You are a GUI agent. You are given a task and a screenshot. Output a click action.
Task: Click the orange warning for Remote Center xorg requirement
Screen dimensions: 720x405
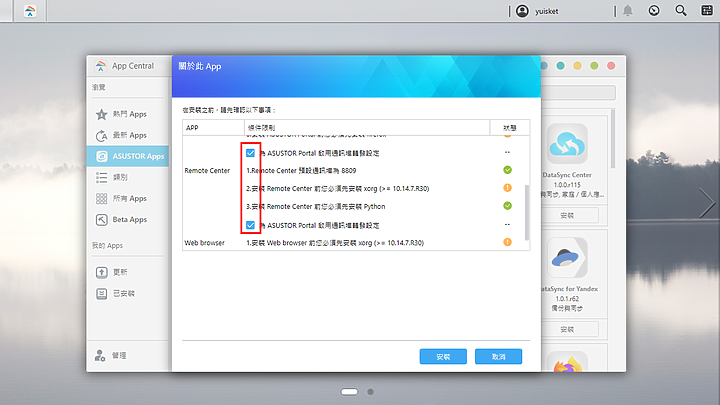[x=507, y=188]
